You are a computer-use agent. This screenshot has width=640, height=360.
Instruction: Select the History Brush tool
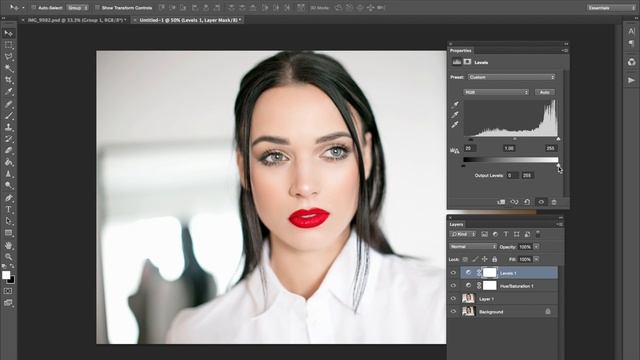pos(9,139)
